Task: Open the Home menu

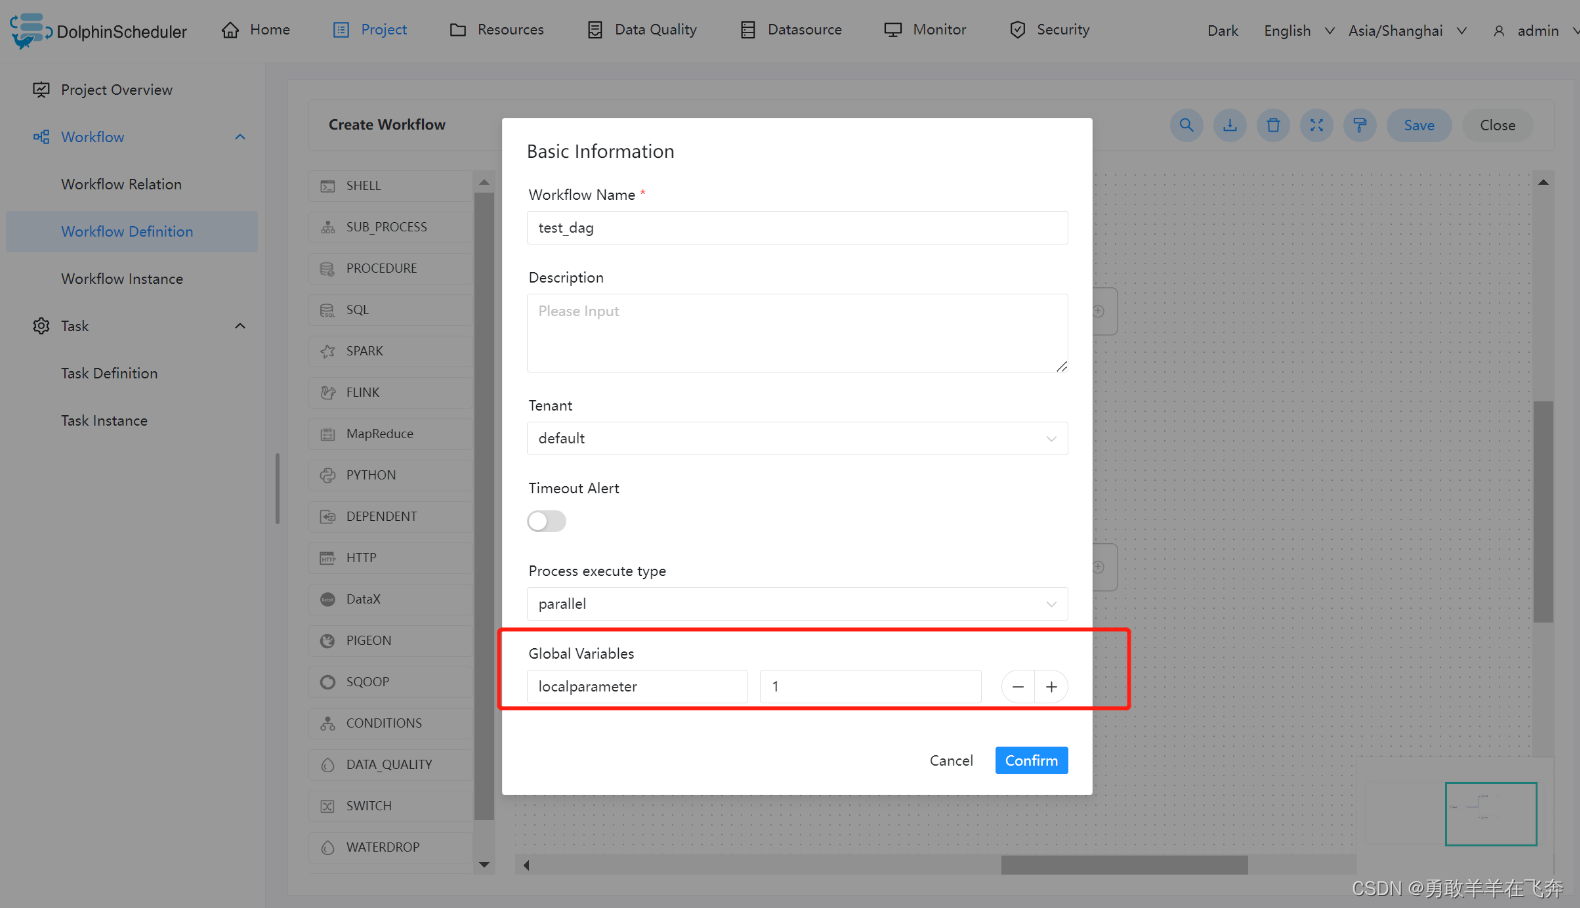Action: (256, 30)
